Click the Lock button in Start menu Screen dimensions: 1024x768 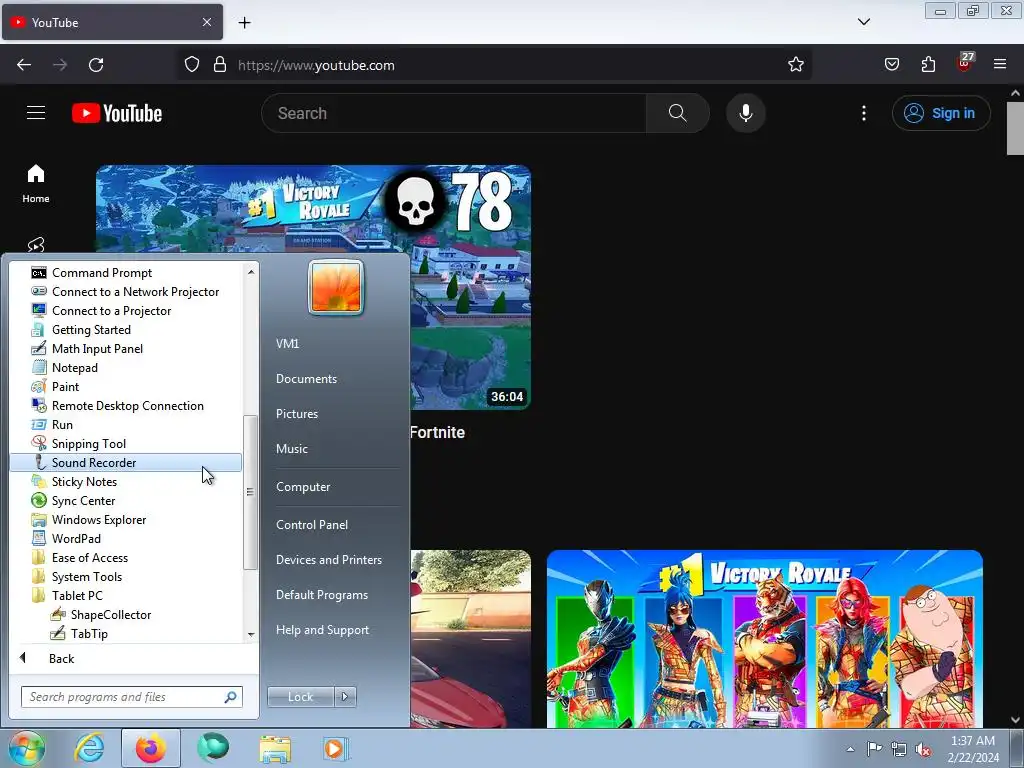click(x=300, y=696)
